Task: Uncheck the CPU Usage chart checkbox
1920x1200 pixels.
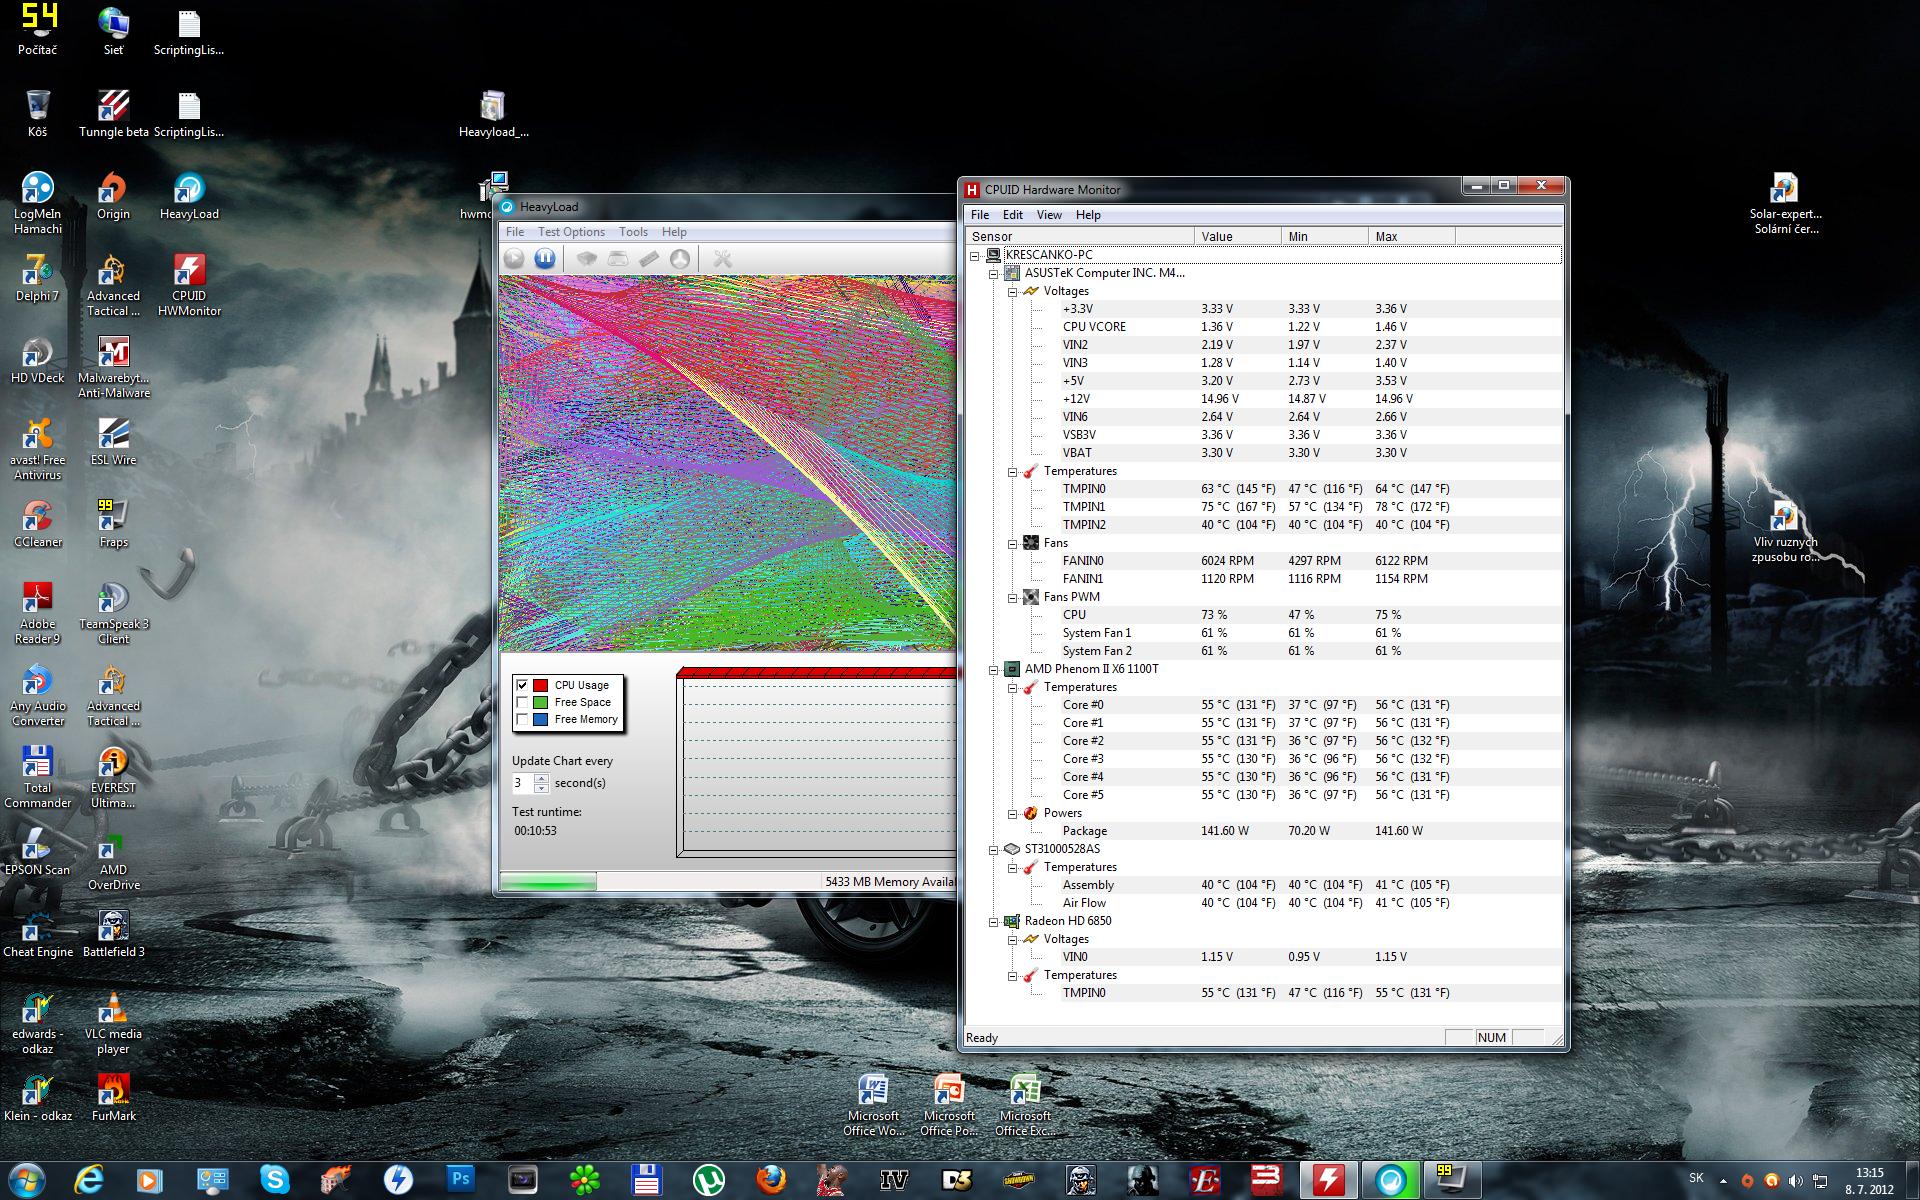Action: click(522, 685)
